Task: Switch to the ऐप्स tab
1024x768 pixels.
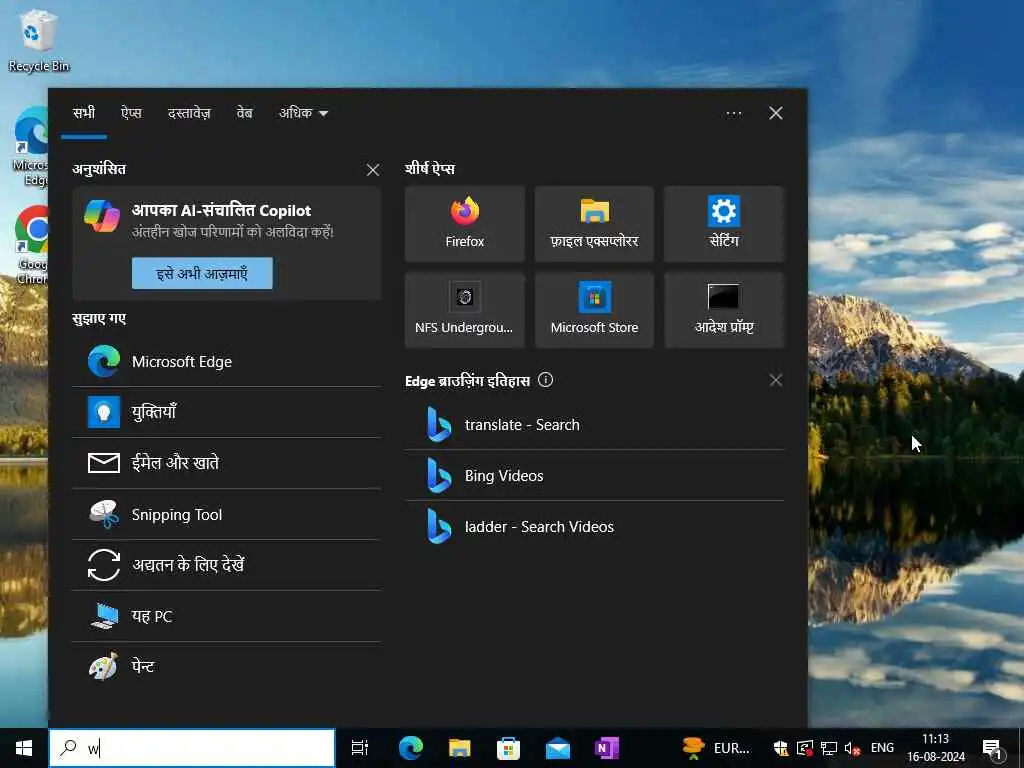Action: click(x=131, y=114)
